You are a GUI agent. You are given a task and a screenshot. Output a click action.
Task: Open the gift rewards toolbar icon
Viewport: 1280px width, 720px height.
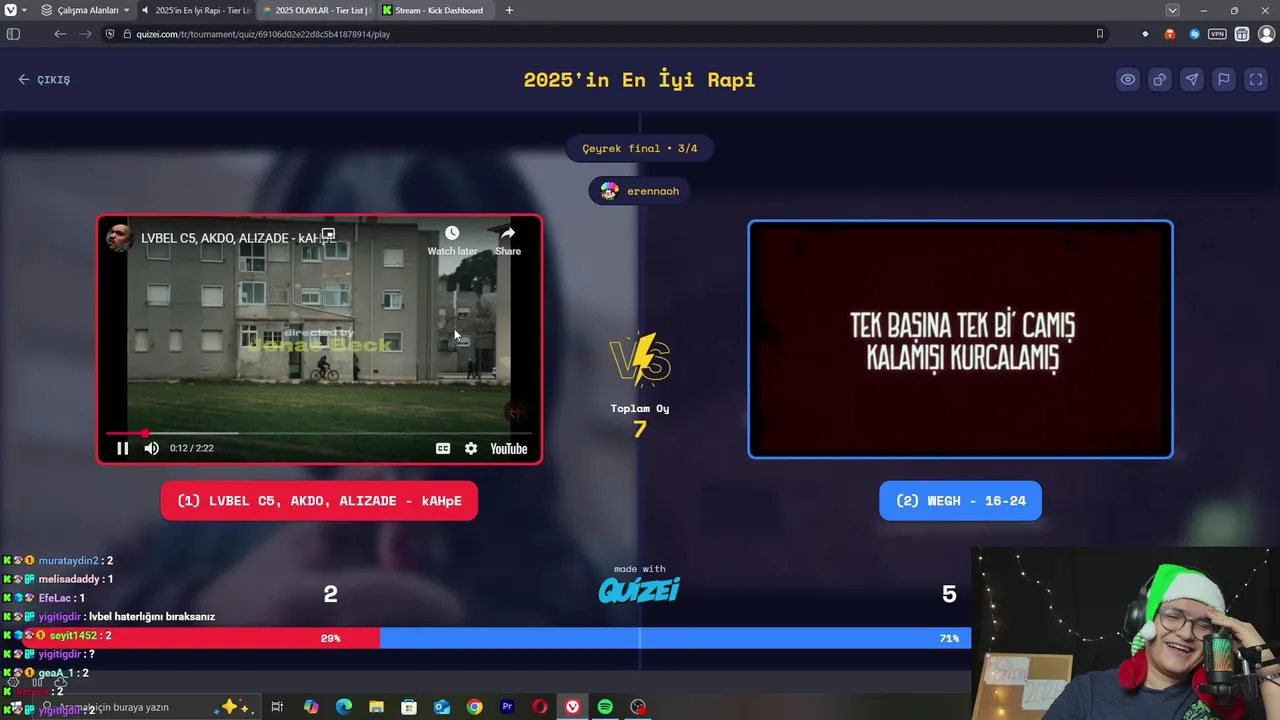(x=1241, y=34)
